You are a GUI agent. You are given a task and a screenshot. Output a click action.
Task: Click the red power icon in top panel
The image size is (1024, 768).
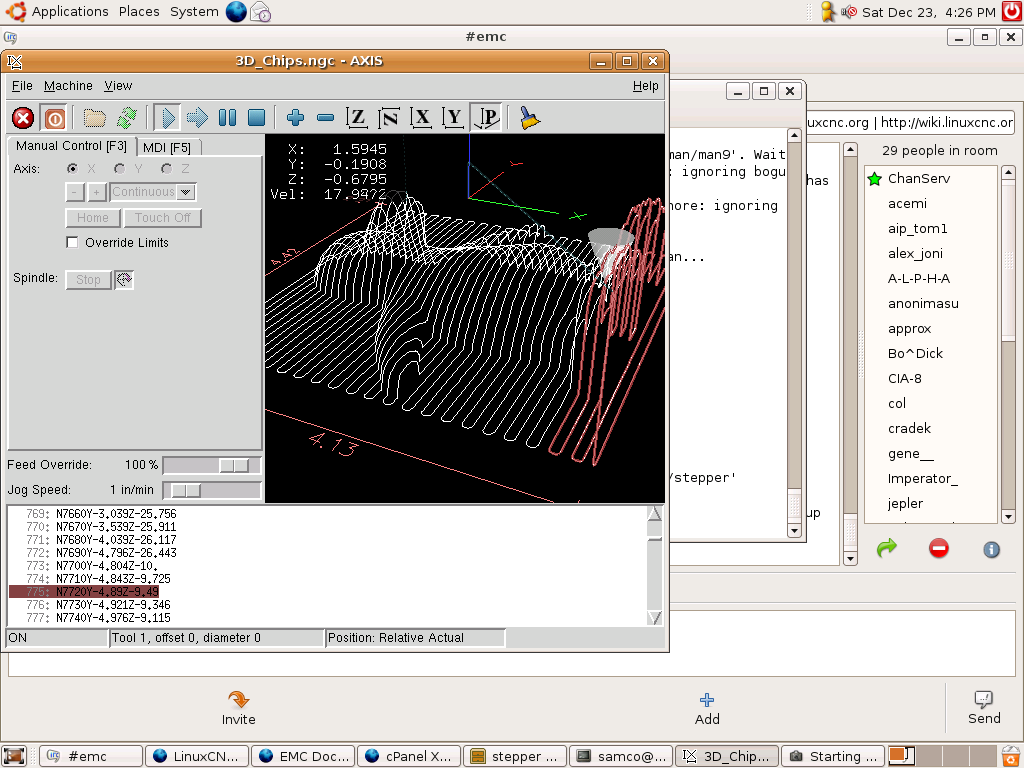tap(1012, 12)
